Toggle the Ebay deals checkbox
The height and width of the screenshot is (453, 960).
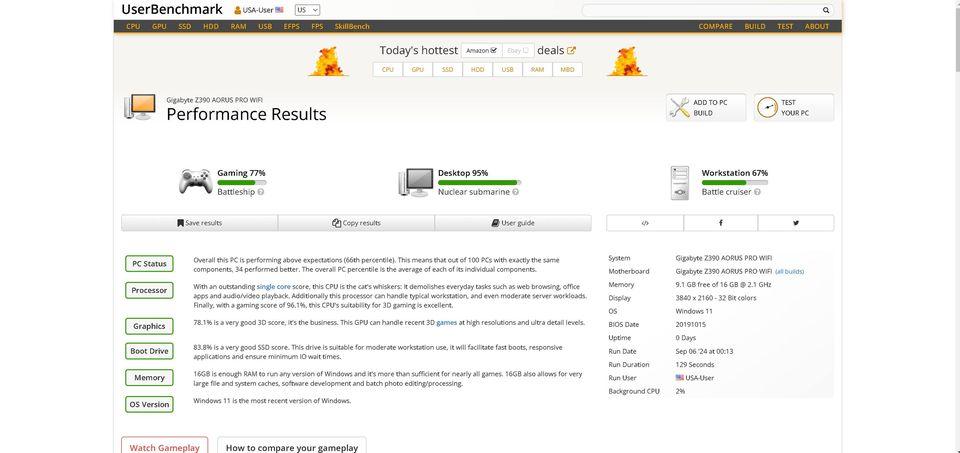(x=525, y=51)
